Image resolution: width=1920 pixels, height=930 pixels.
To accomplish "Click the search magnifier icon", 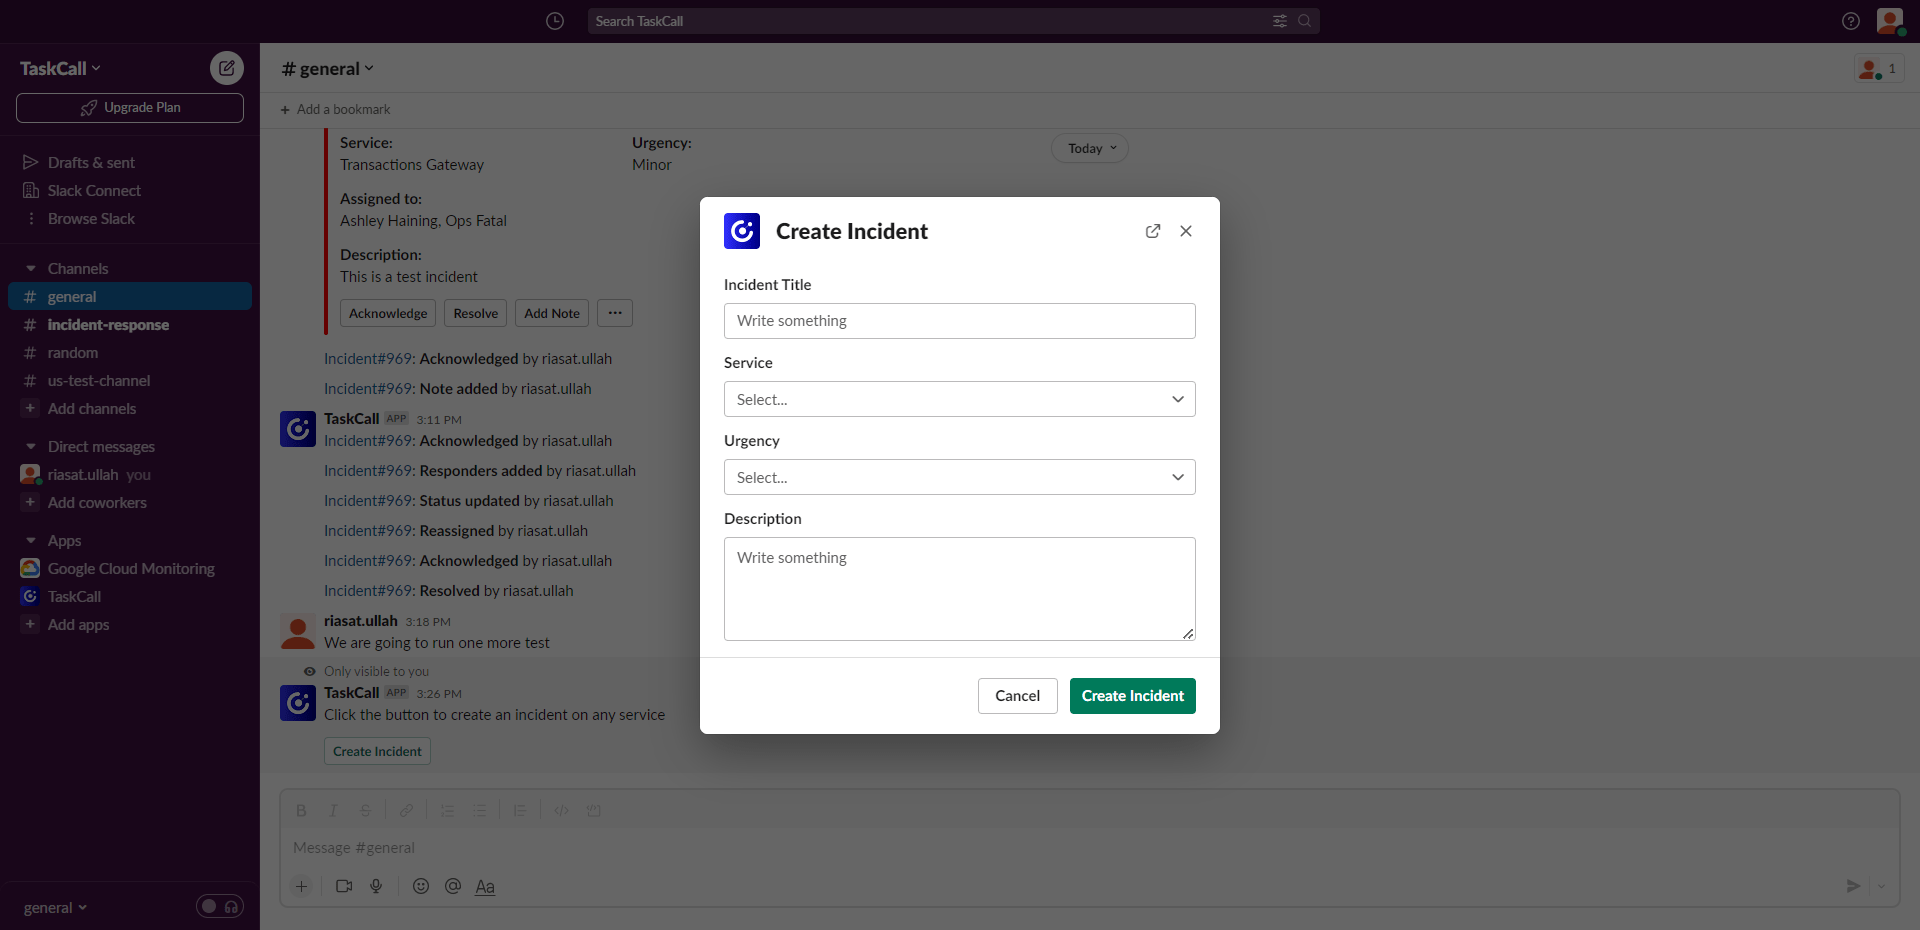I will tap(1304, 21).
